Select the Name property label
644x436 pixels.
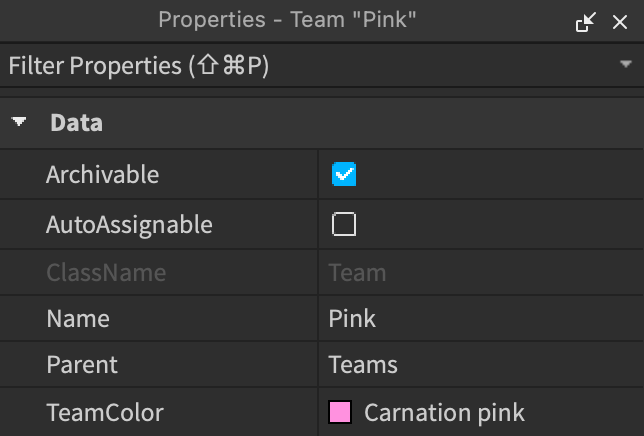click(78, 319)
